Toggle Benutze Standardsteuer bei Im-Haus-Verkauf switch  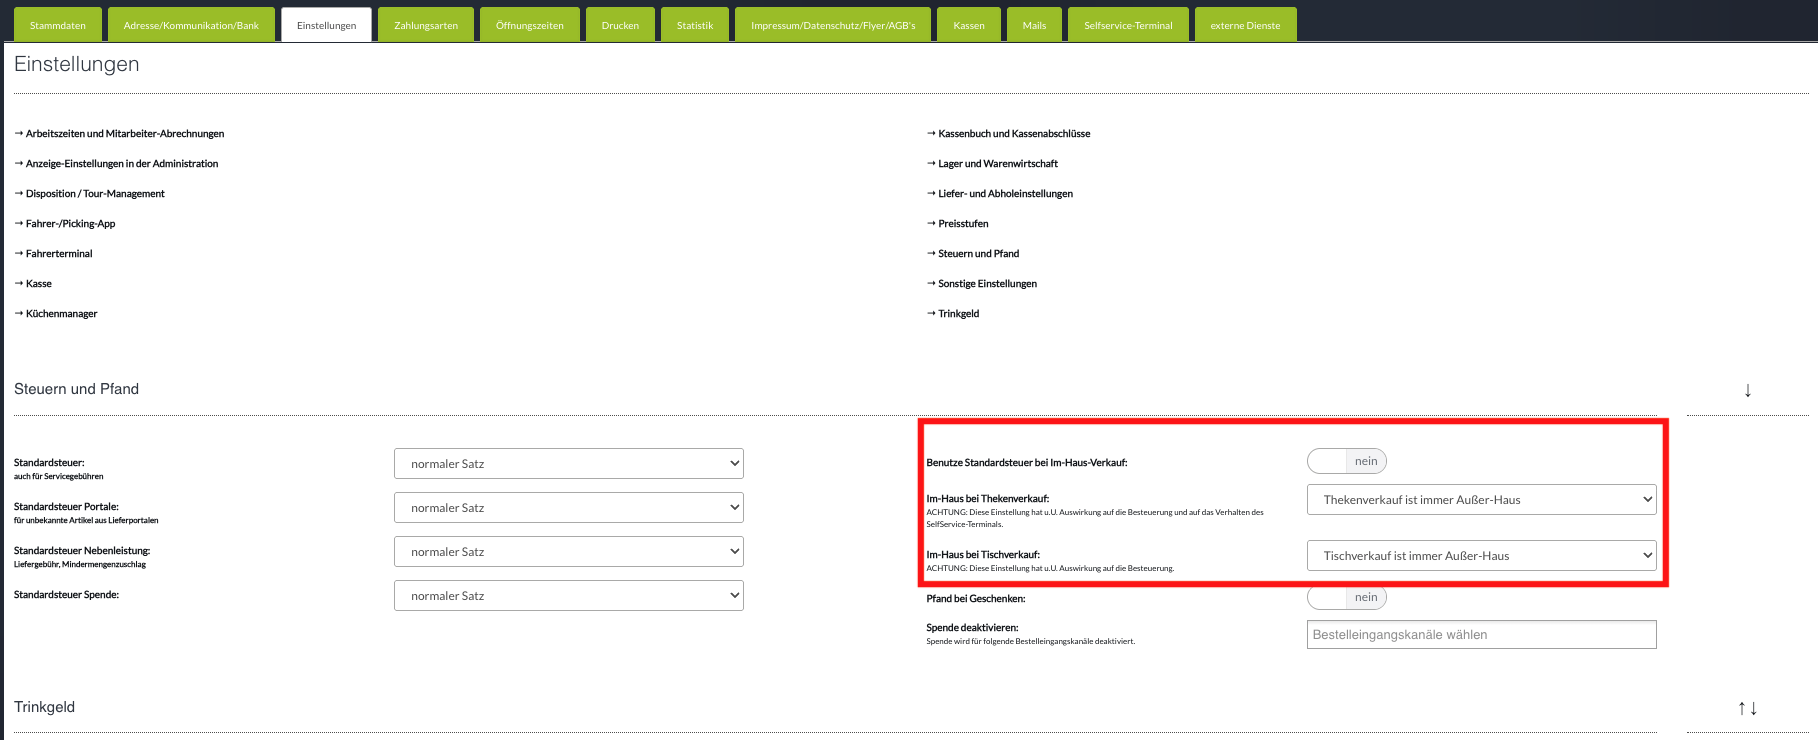(1346, 461)
